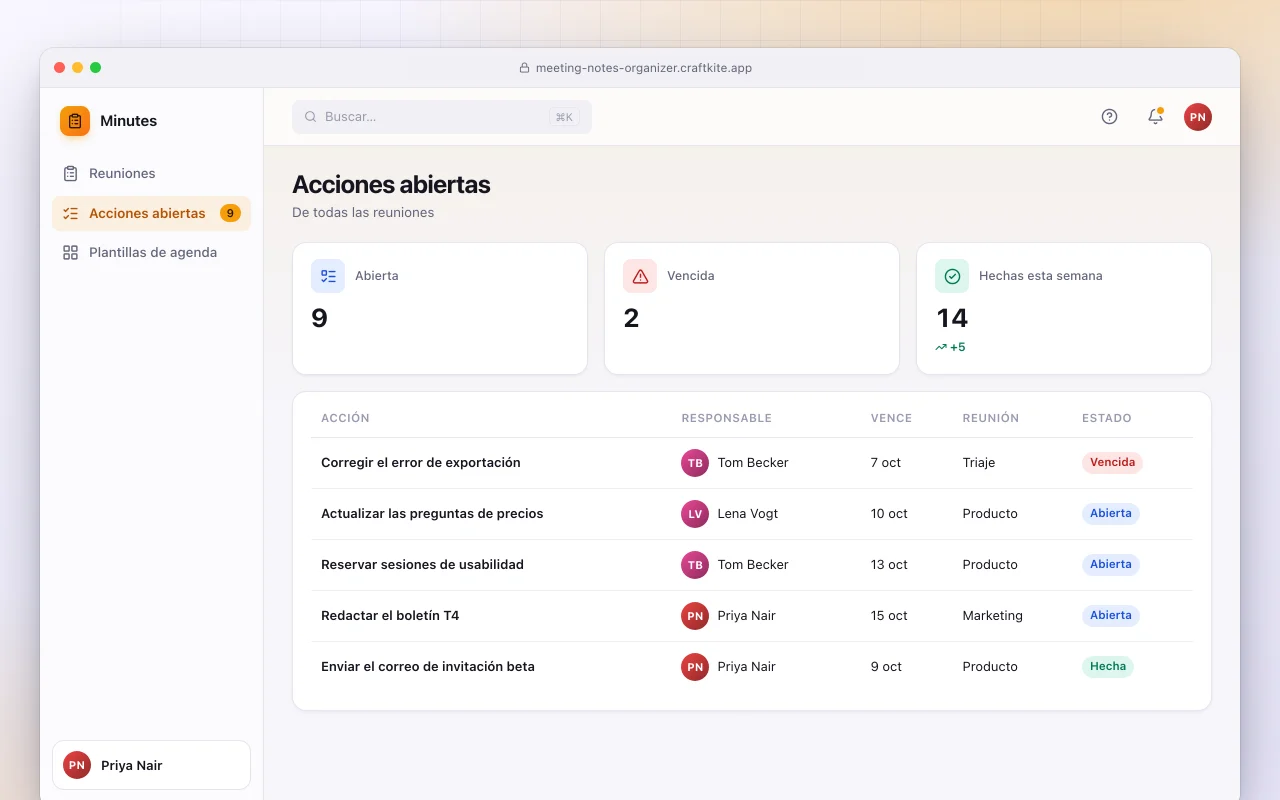
Task: Click the Vencida status badge
Action: (x=1112, y=463)
